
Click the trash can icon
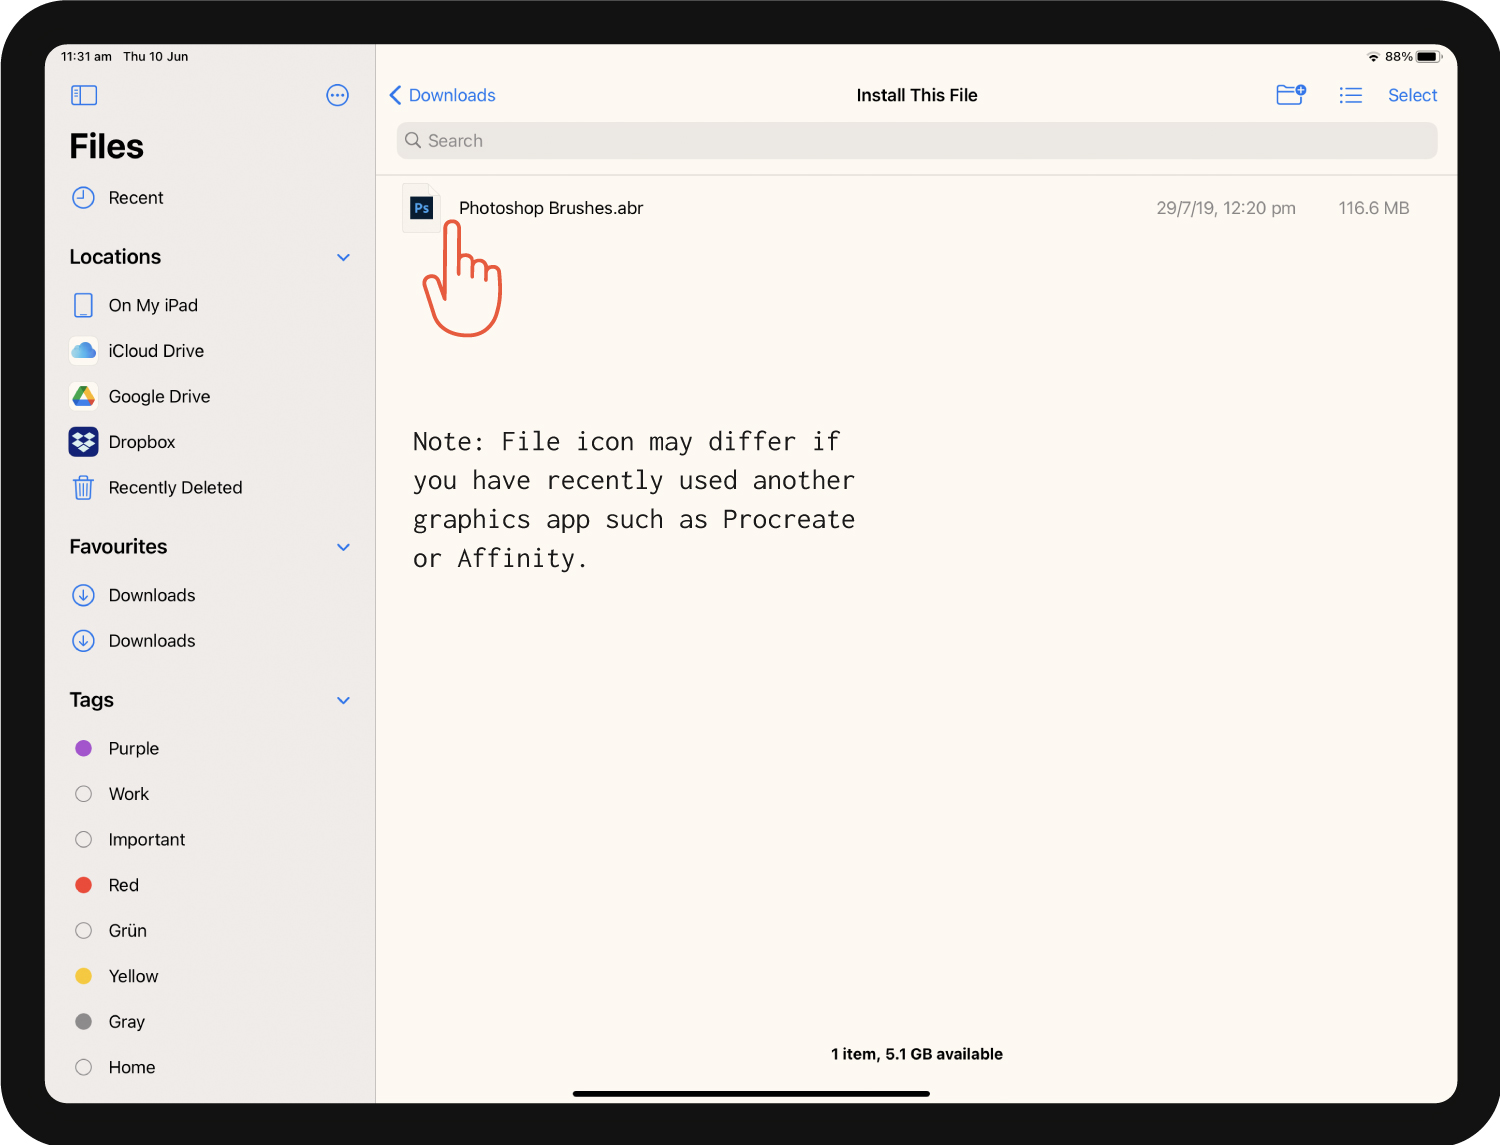pyautogui.click(x=84, y=488)
